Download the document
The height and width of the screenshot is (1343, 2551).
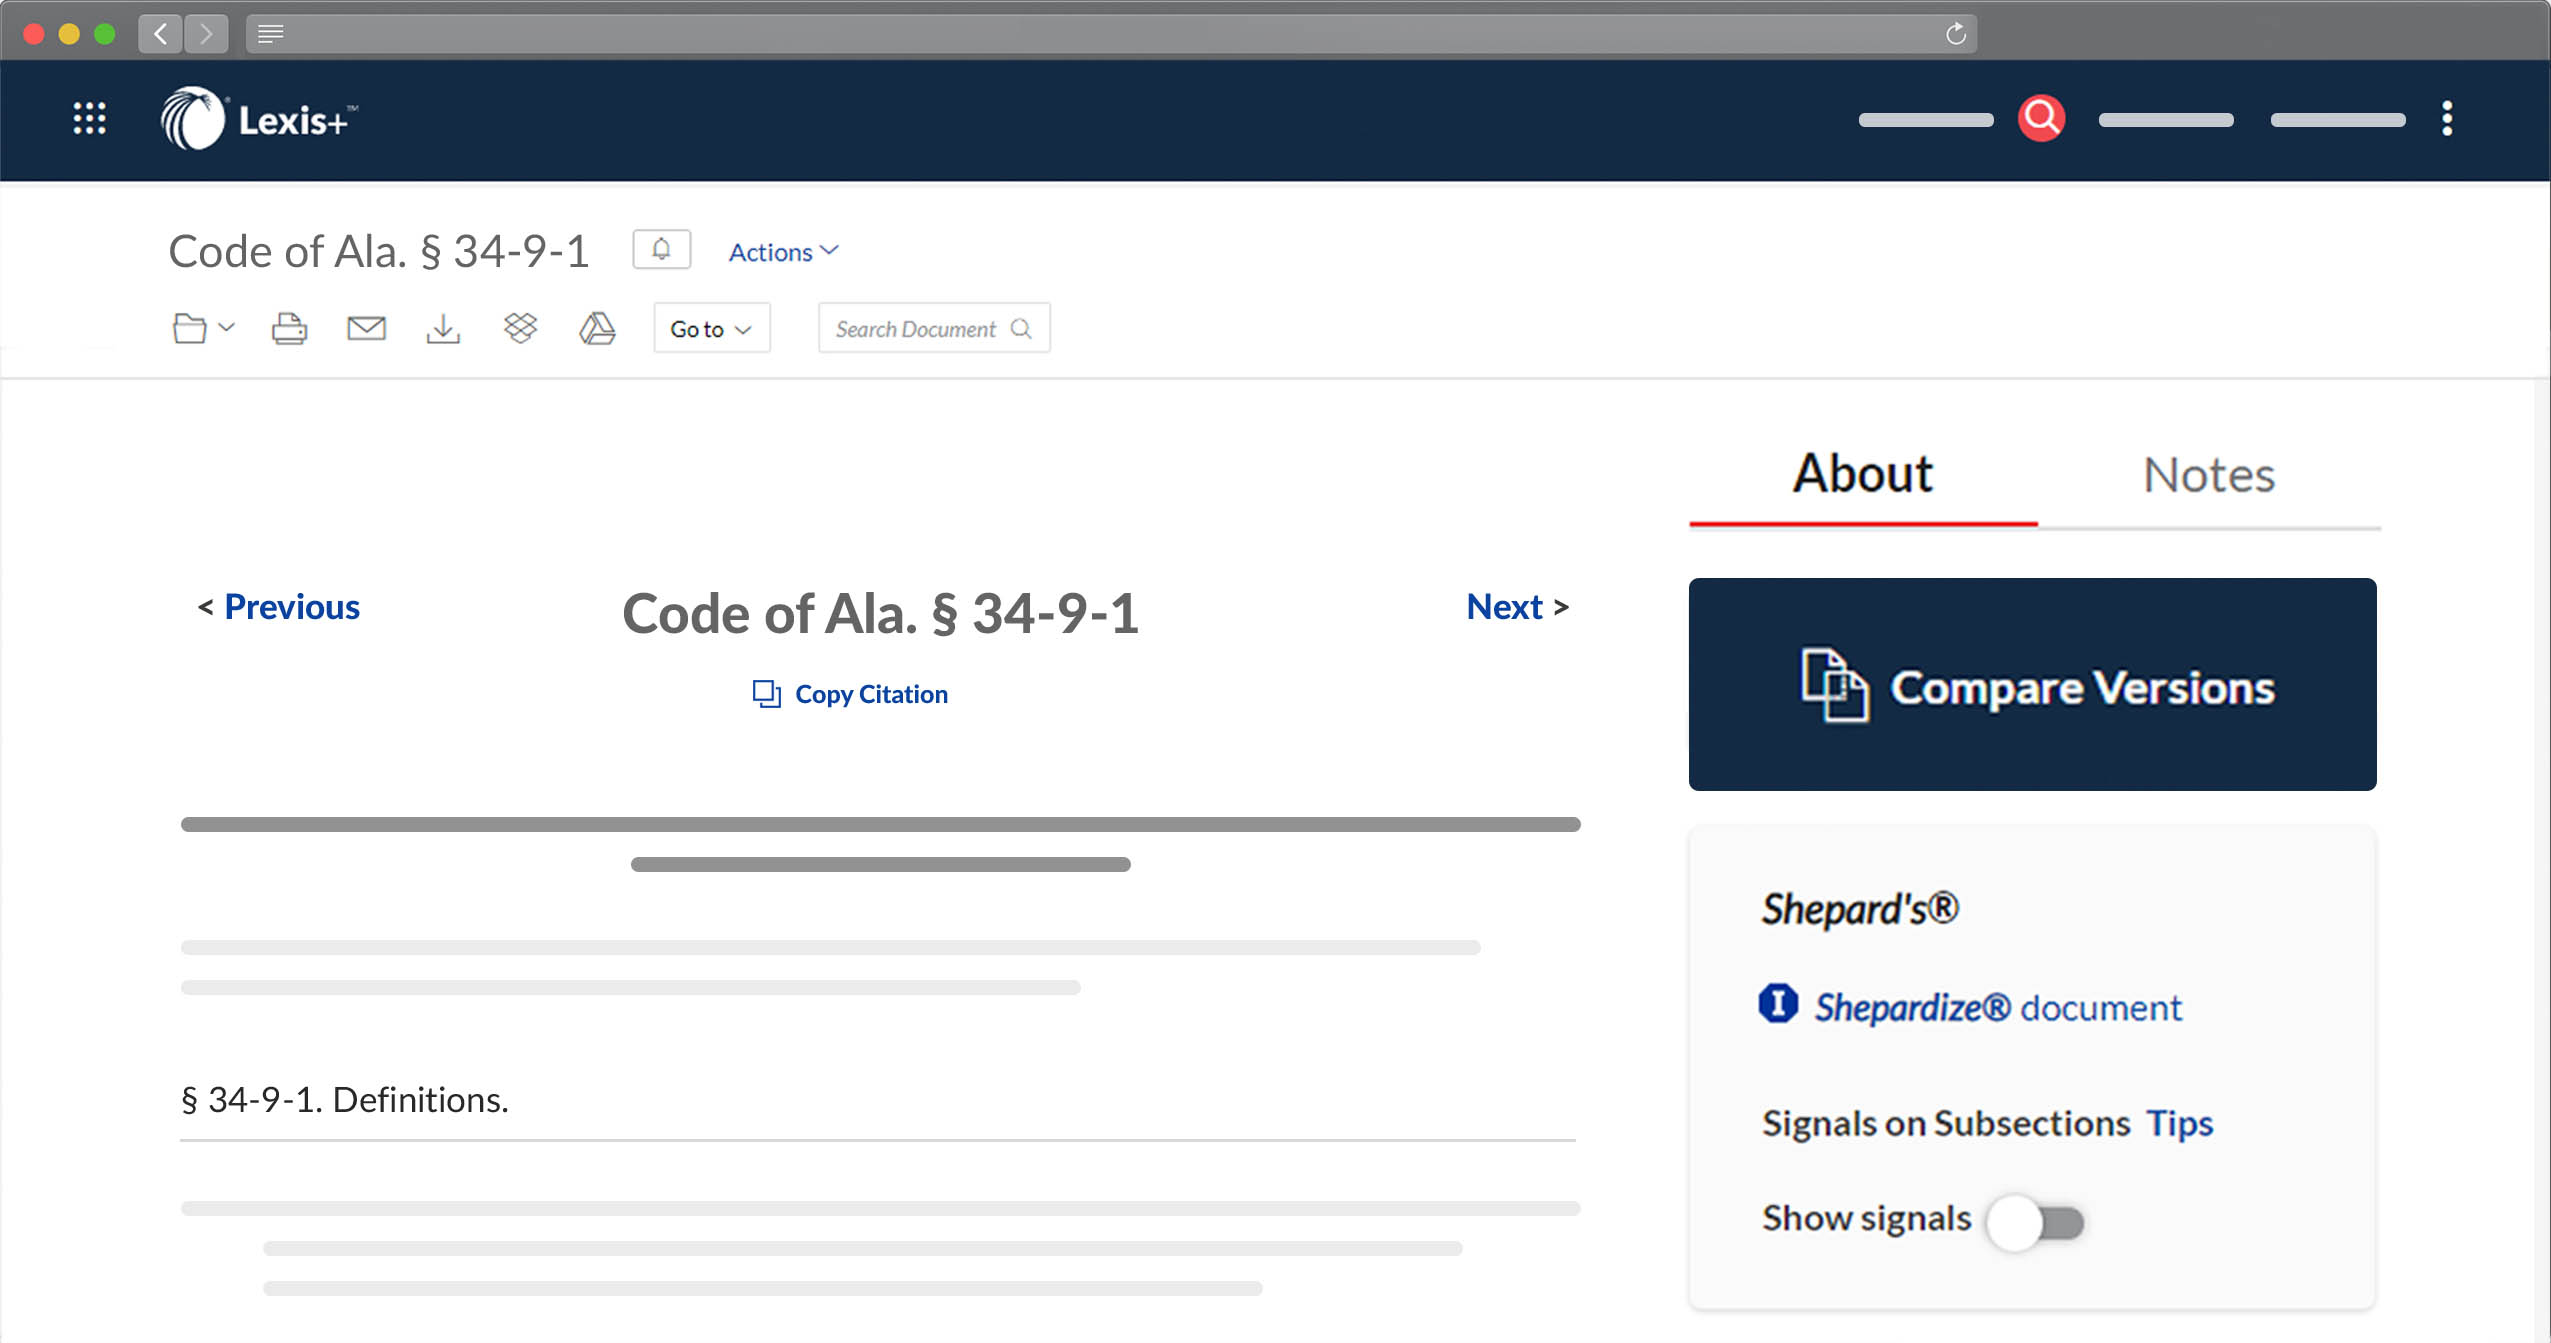tap(443, 327)
